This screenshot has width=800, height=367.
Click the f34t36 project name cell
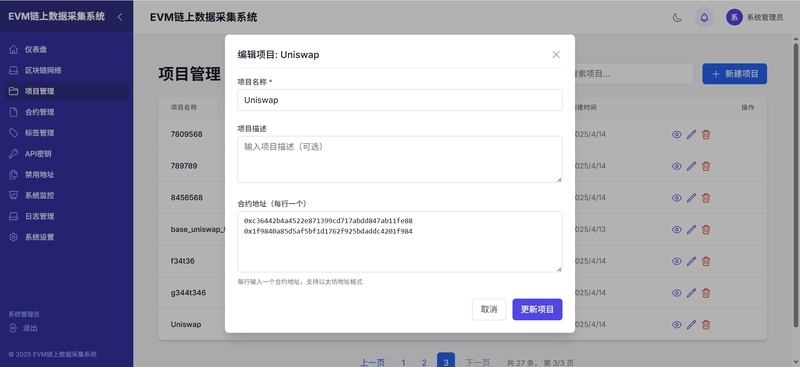click(182, 261)
